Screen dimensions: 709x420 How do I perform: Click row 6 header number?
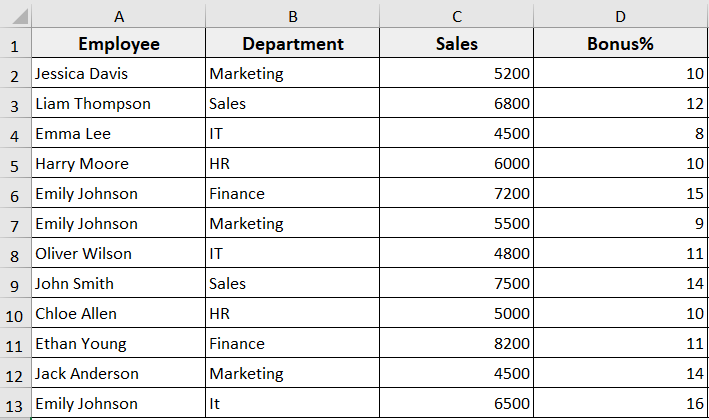click(15, 194)
